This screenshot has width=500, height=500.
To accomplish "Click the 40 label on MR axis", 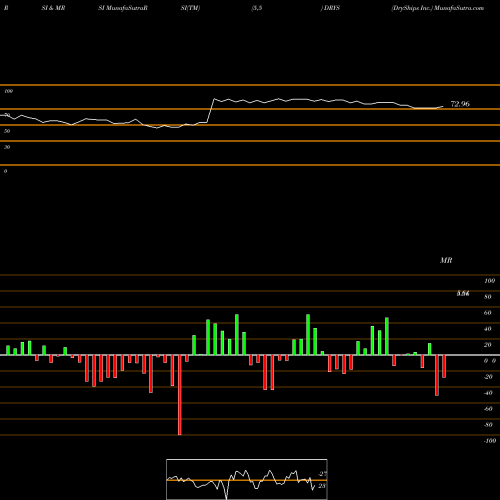I will click(488, 329).
